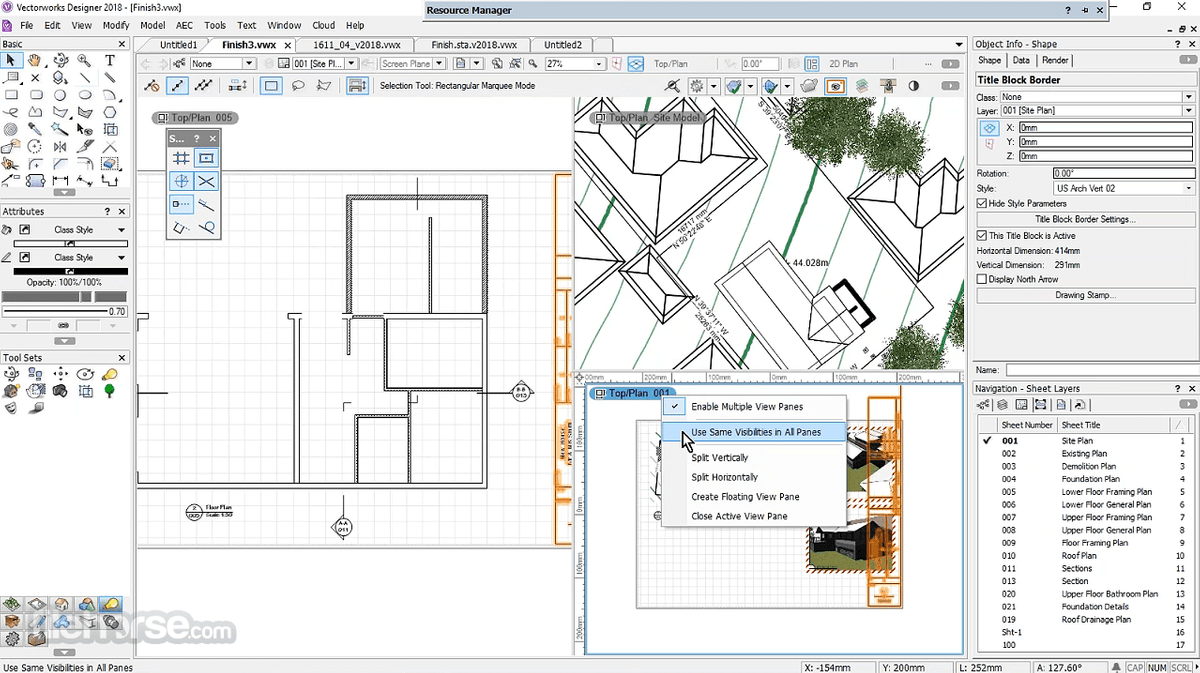1200x673 pixels.
Task: Open Title Block Border Settings
Action: click(x=1084, y=219)
